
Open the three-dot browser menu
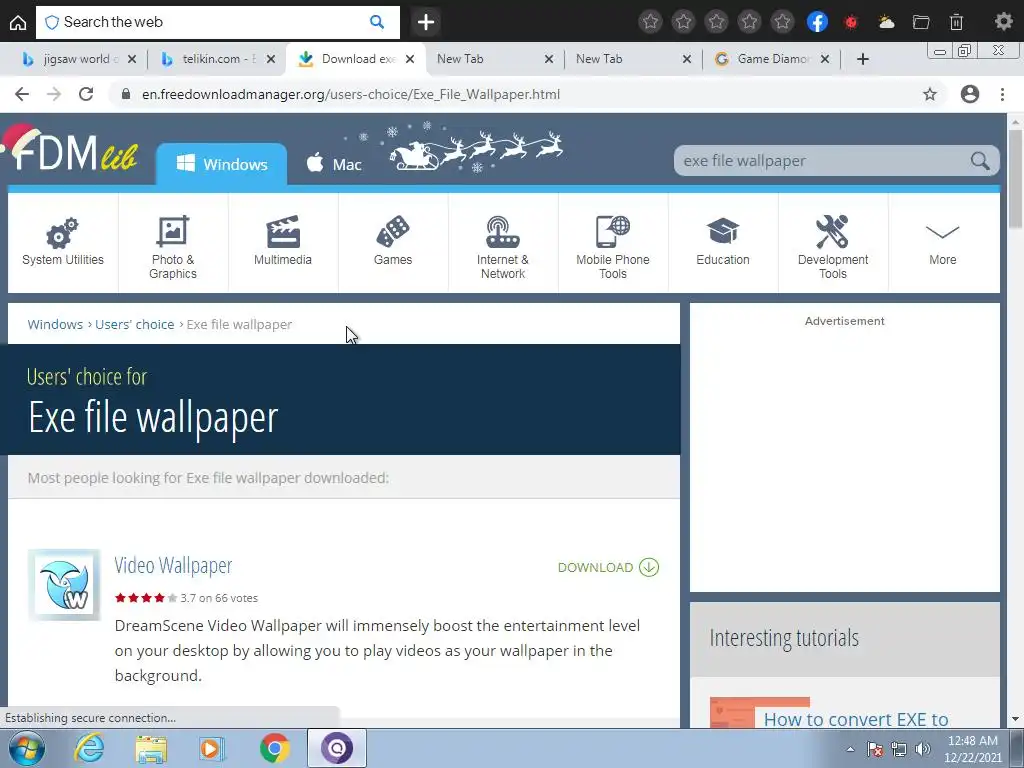(x=1002, y=94)
